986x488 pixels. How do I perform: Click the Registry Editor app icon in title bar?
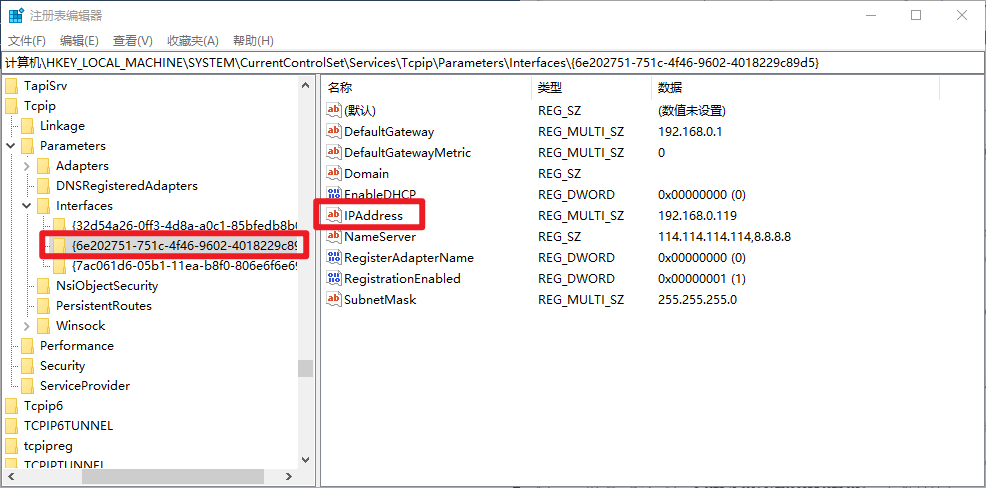pyautogui.click(x=16, y=15)
